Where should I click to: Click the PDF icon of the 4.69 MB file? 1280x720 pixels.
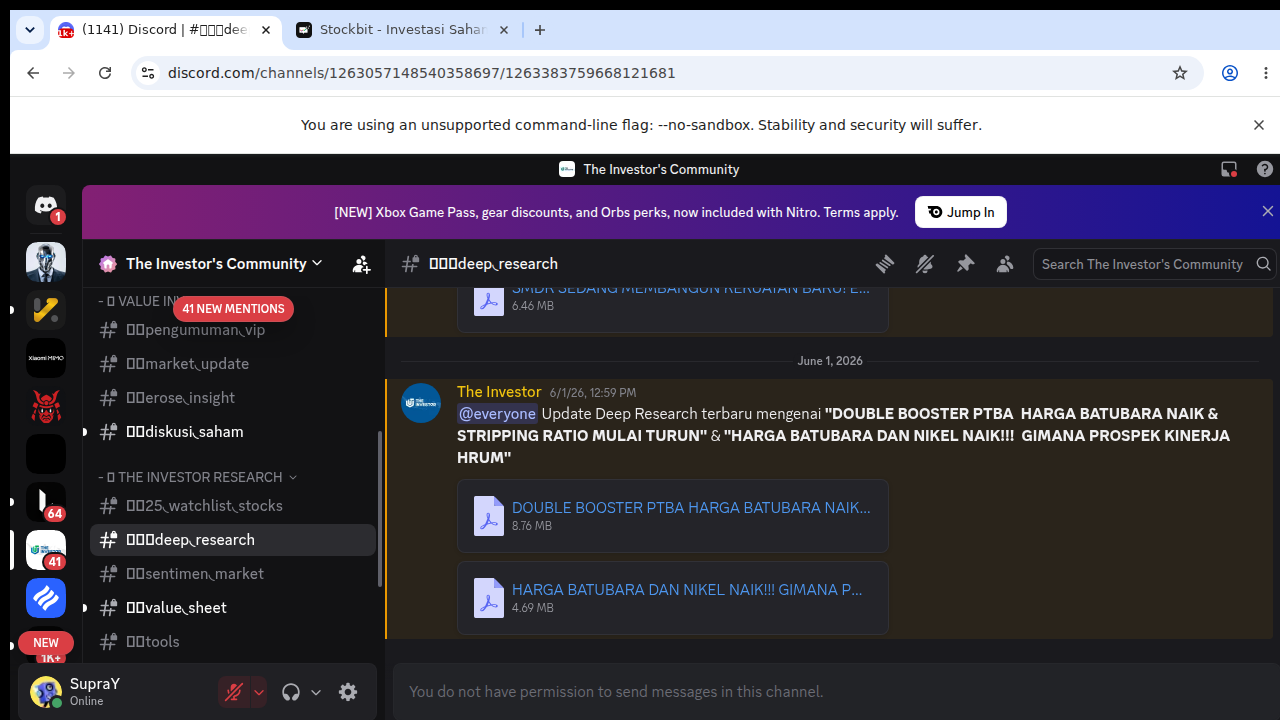(489, 599)
